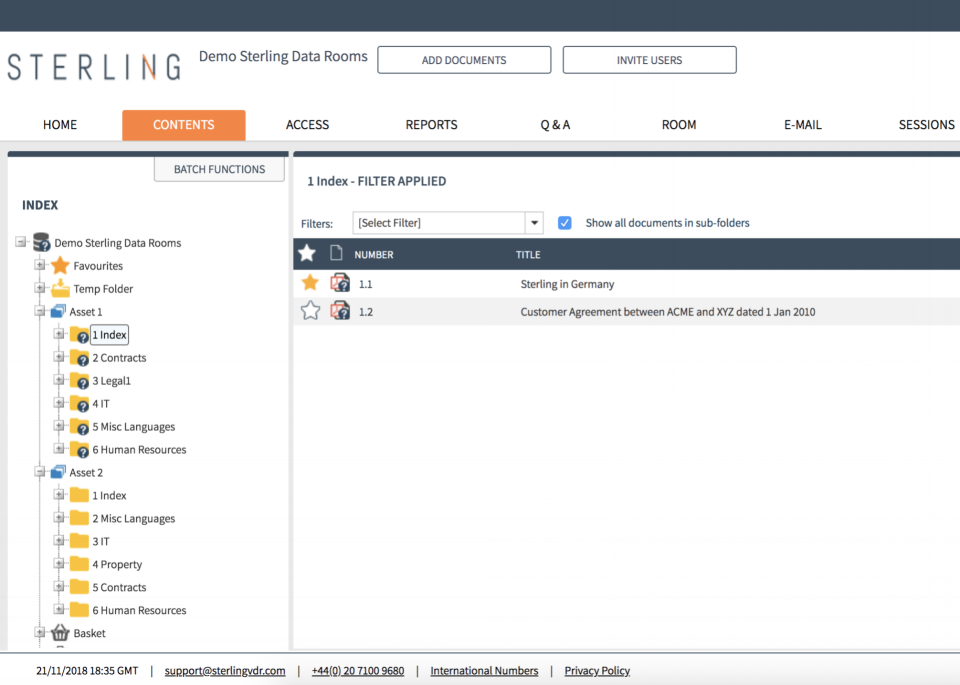This screenshot has height=685, width=960.
Task: Click the data room database root icon
Action: click(x=41, y=243)
